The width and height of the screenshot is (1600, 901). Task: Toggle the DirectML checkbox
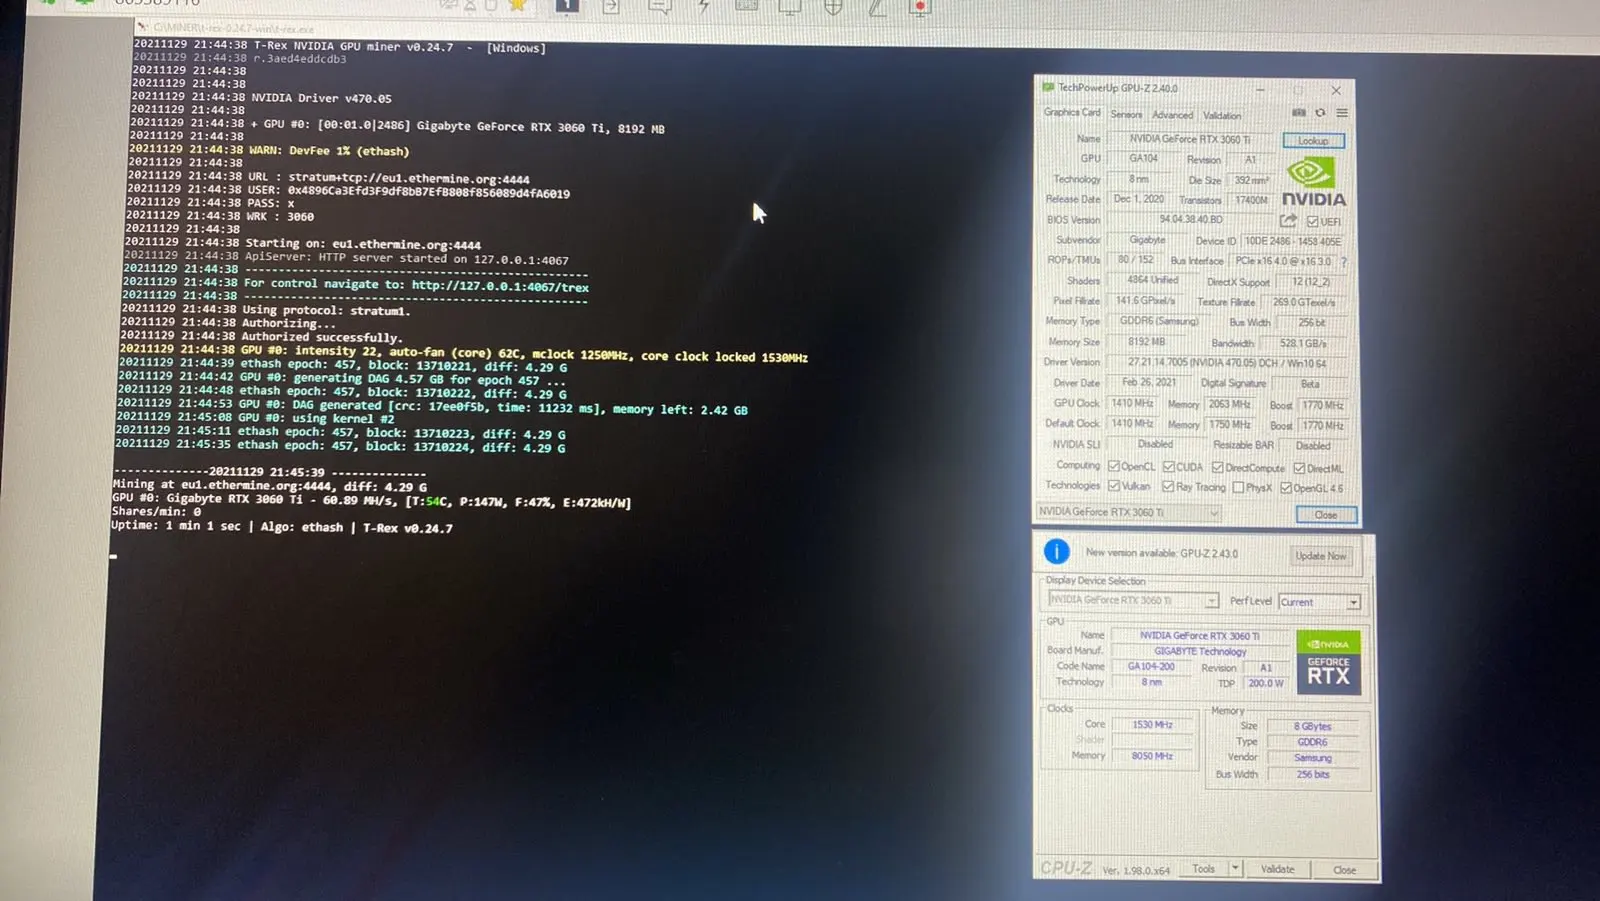pyautogui.click(x=1300, y=468)
